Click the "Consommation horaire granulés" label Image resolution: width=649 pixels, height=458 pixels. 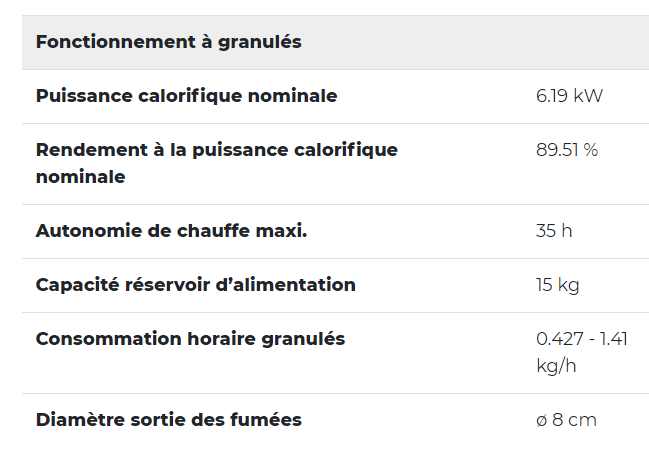(x=190, y=339)
